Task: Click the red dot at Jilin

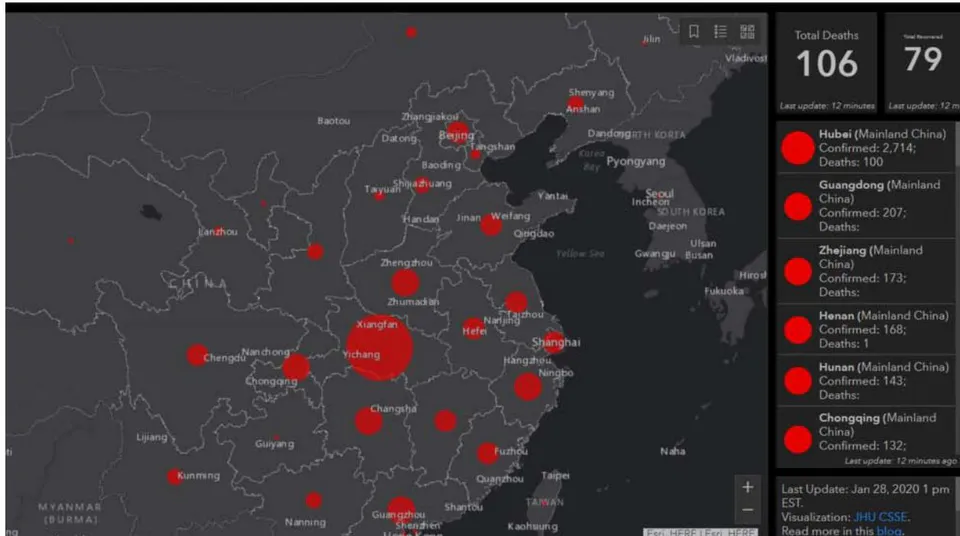Action: (x=645, y=43)
